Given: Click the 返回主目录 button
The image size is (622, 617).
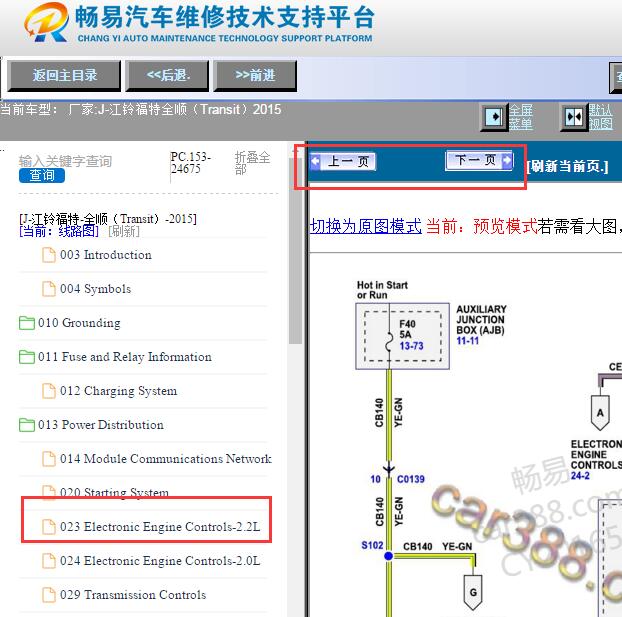Looking at the screenshot, I should (64, 75).
